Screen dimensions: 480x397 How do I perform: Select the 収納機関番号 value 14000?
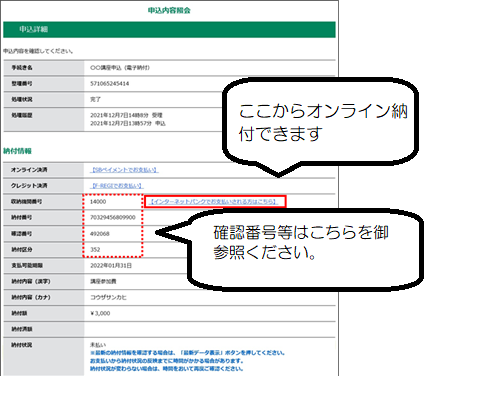coord(98,202)
